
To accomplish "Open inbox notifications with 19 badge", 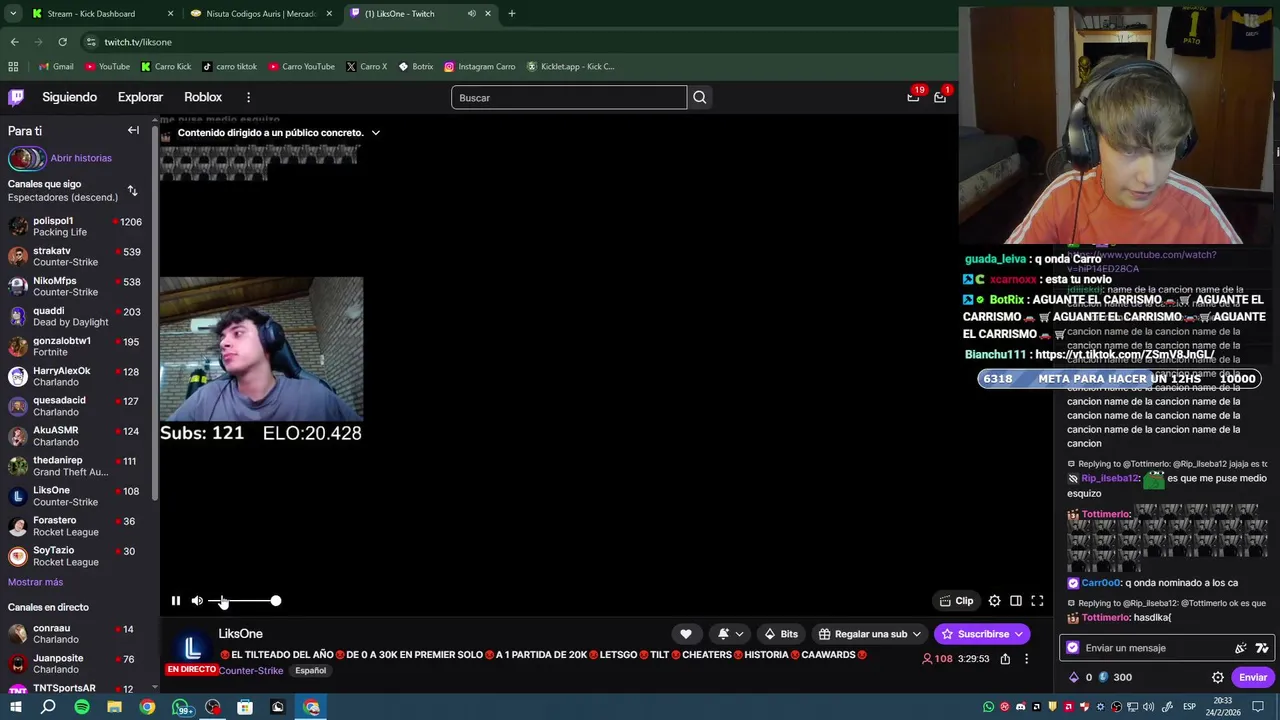I will tap(913, 97).
